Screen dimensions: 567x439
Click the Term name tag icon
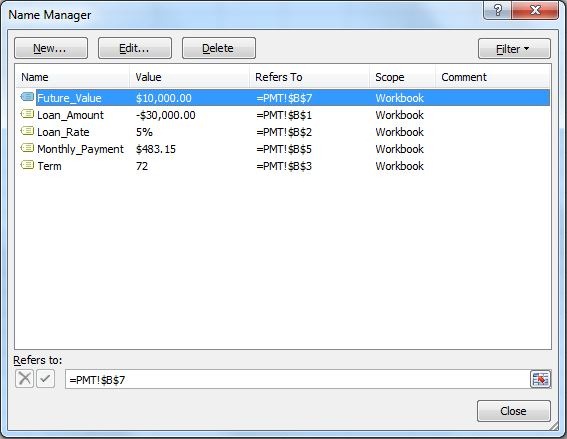point(27,165)
